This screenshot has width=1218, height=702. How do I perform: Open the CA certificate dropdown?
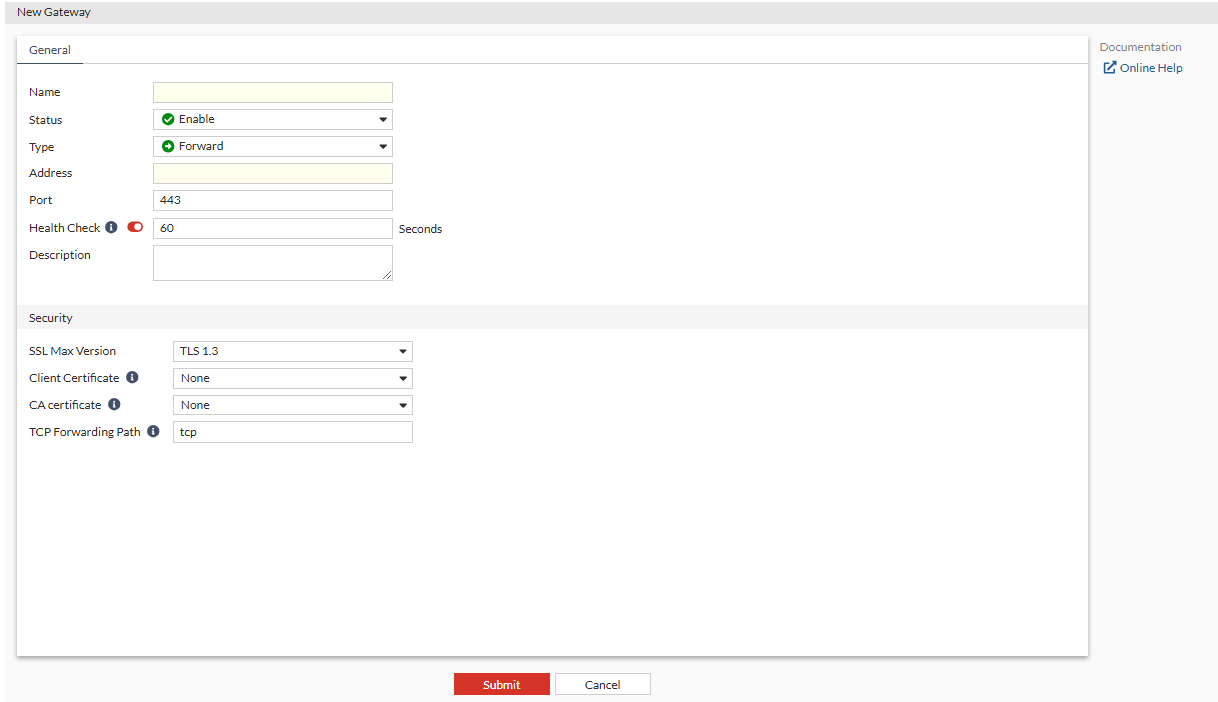coord(403,405)
